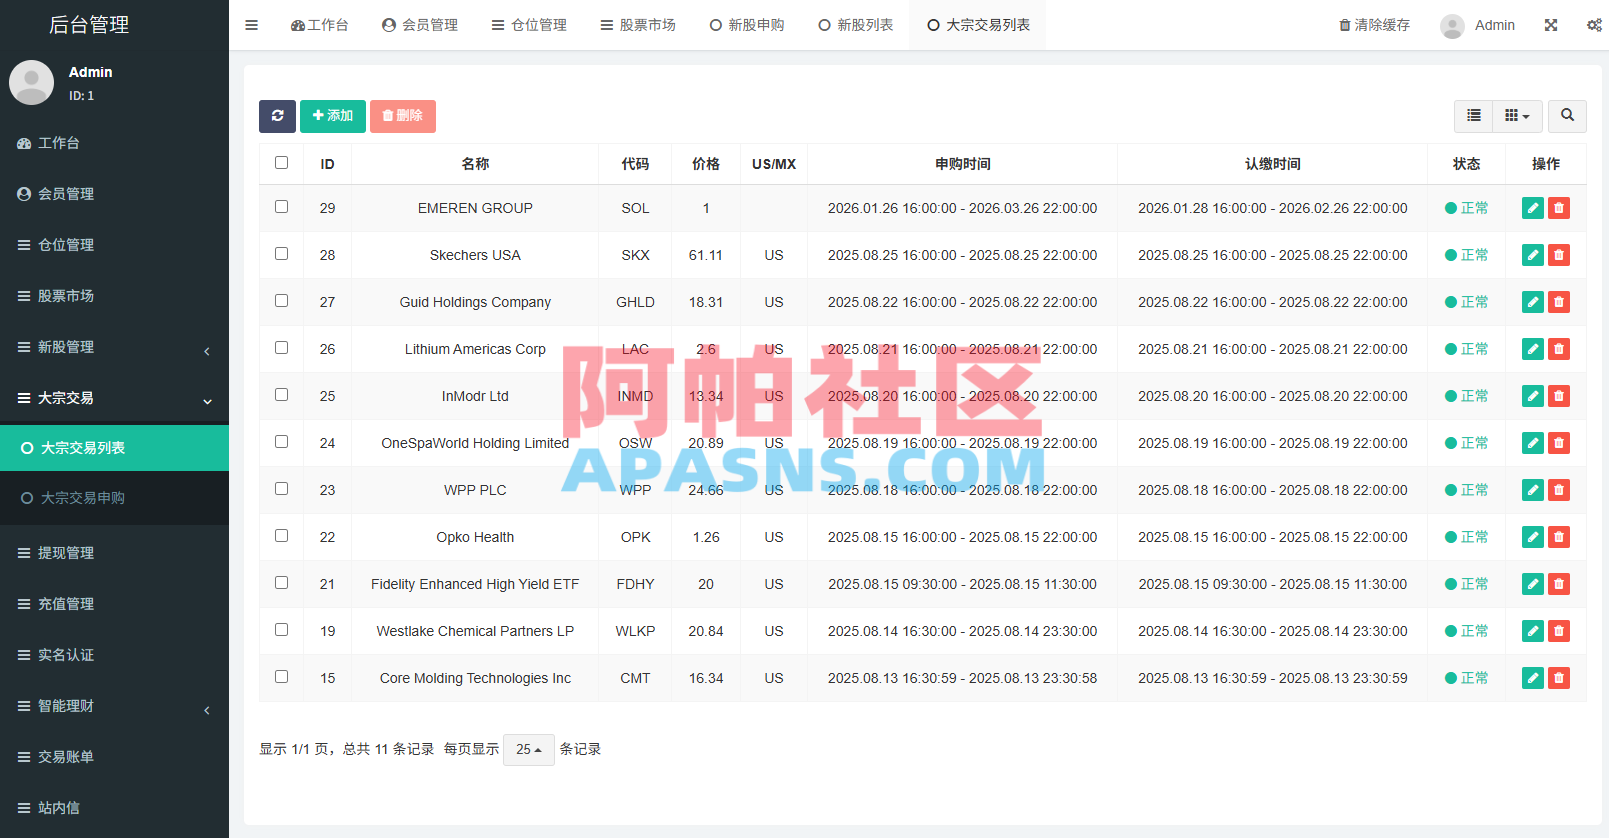
Task: Check the box for row ID 29
Action: (281, 206)
